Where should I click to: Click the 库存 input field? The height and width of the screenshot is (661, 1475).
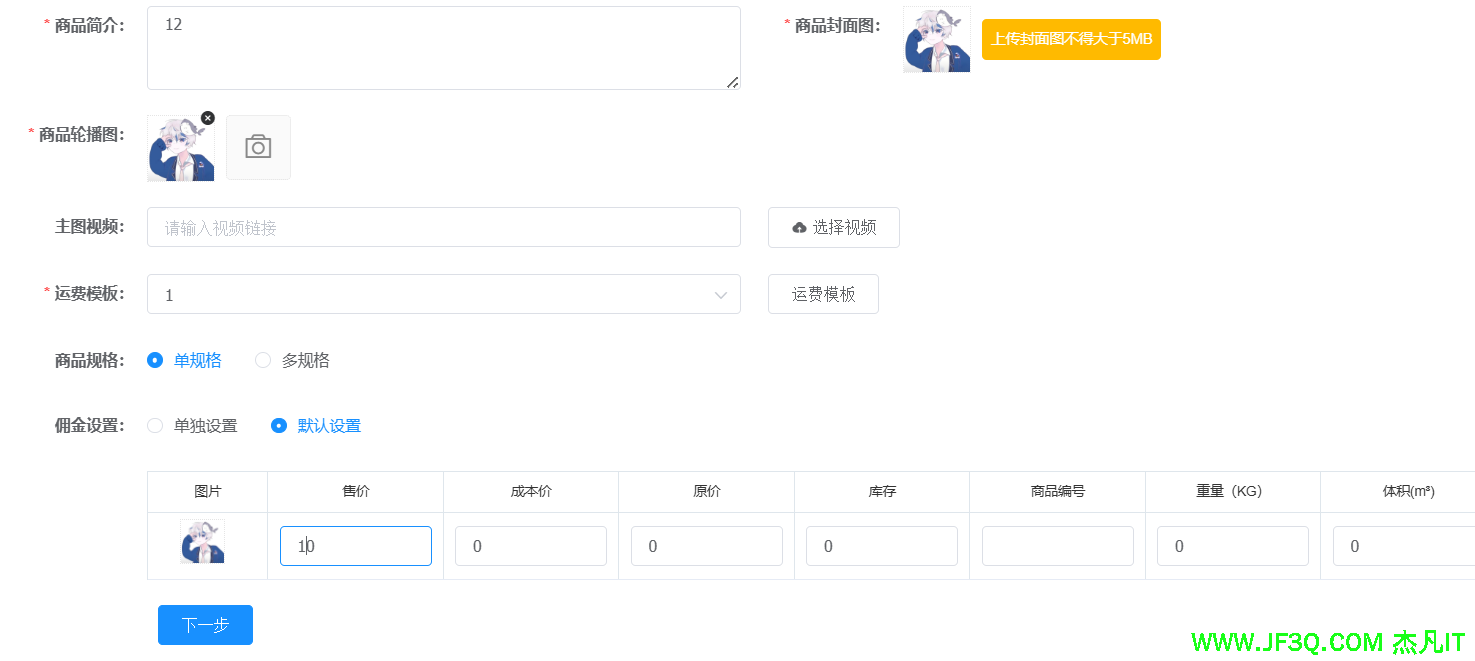coord(881,546)
